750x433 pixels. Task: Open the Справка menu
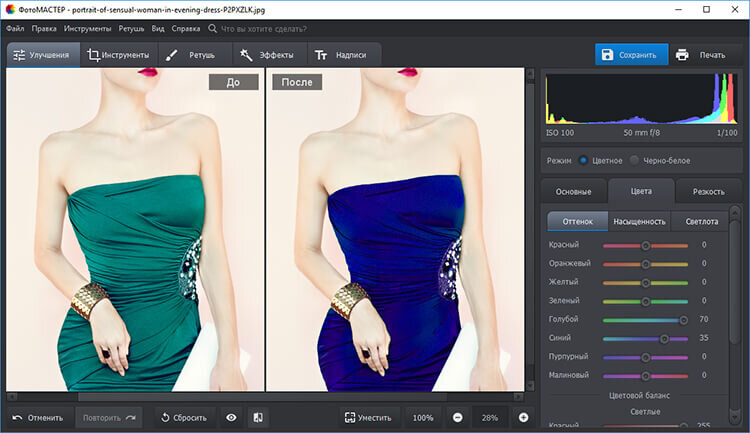[x=185, y=29]
